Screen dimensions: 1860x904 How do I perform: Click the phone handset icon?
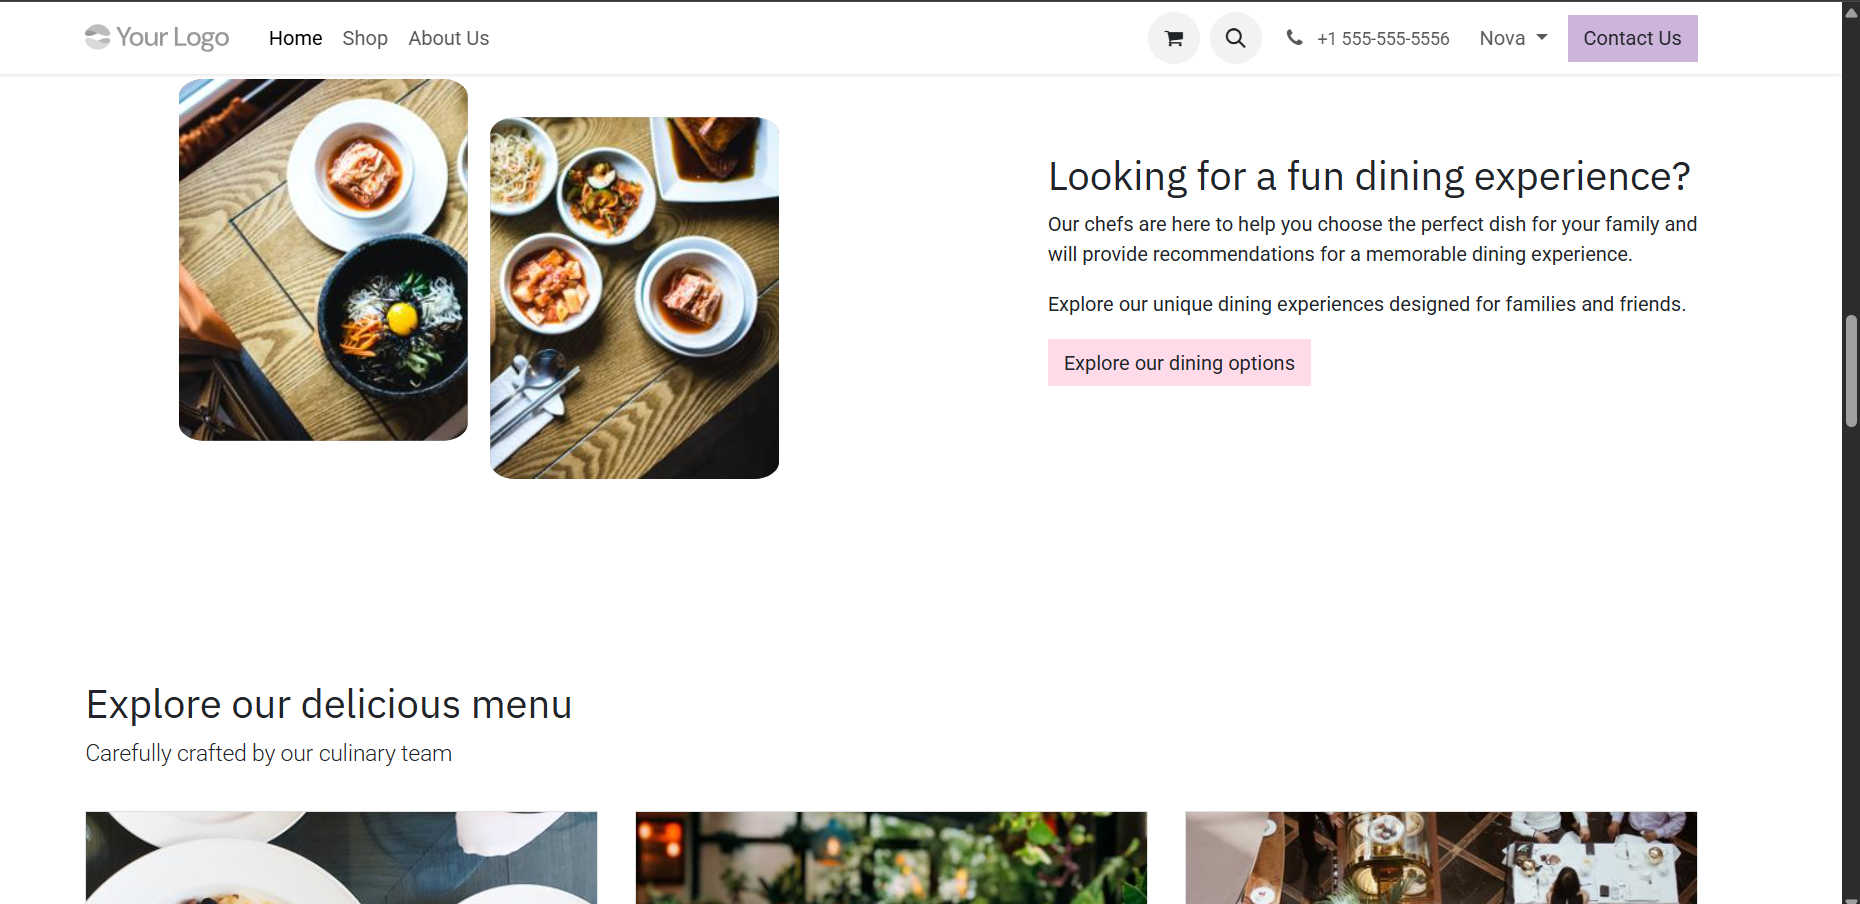click(x=1294, y=38)
